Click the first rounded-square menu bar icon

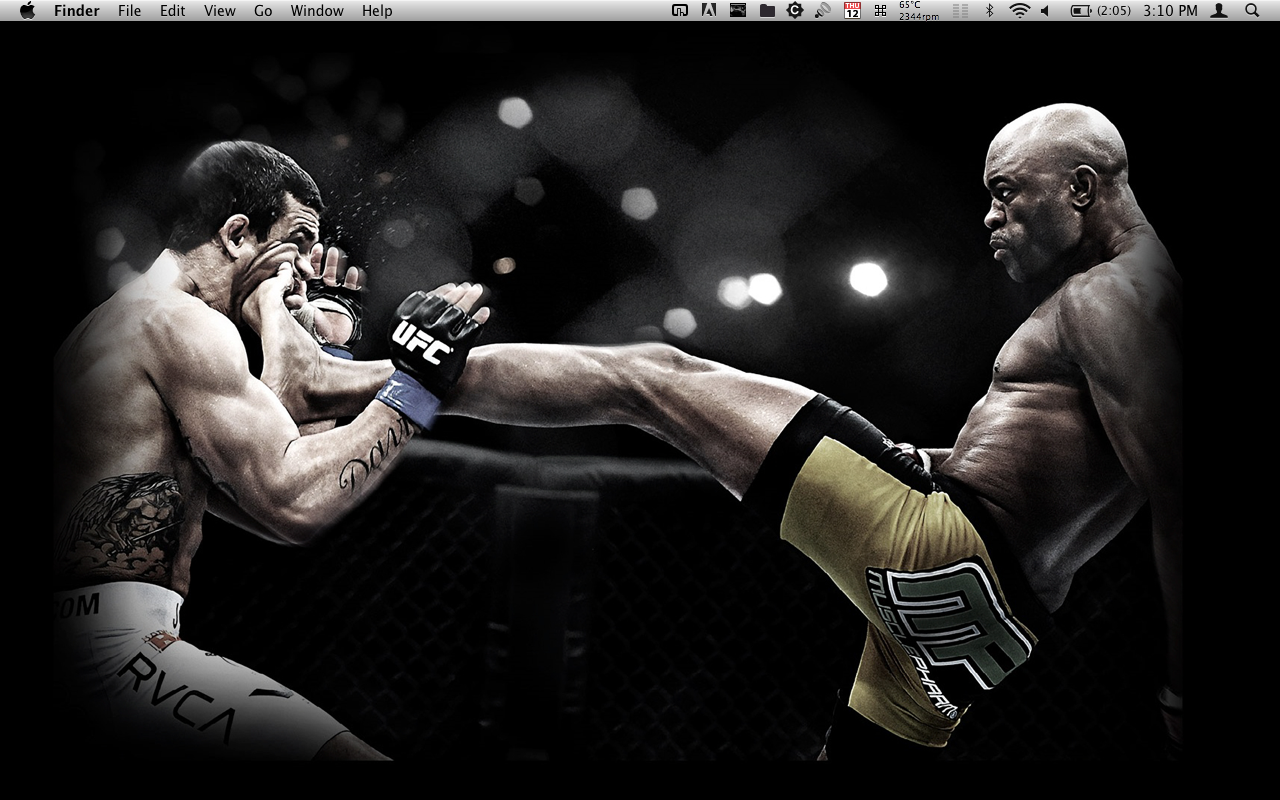[680, 11]
